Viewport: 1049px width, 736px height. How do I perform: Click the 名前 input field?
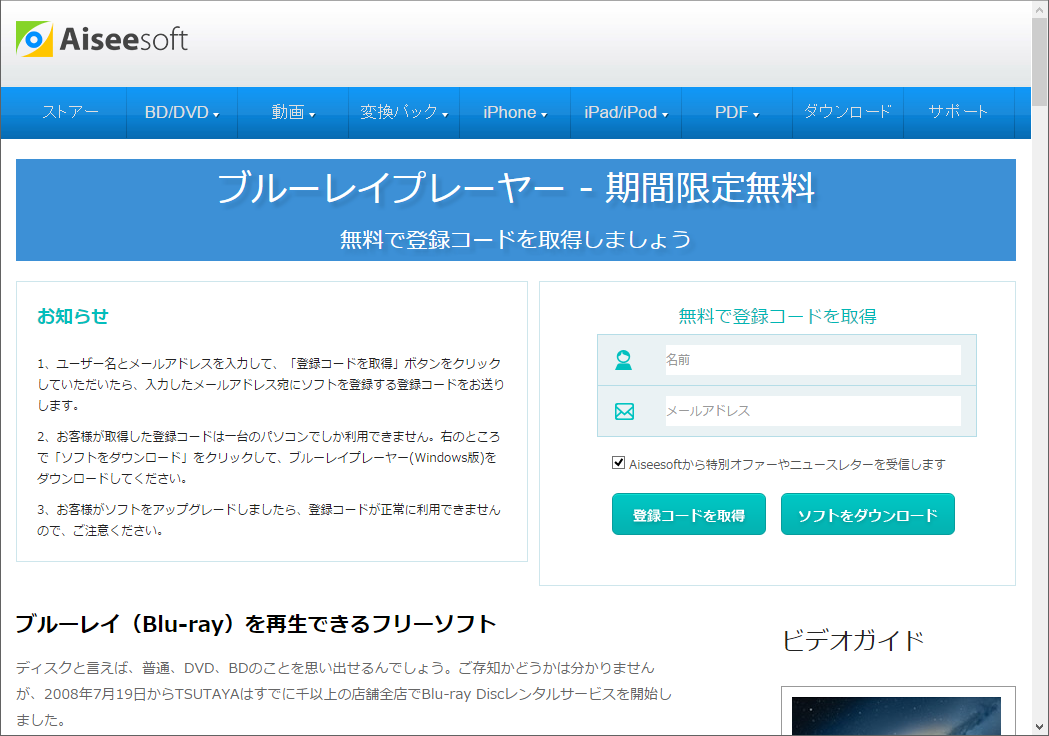pos(812,359)
